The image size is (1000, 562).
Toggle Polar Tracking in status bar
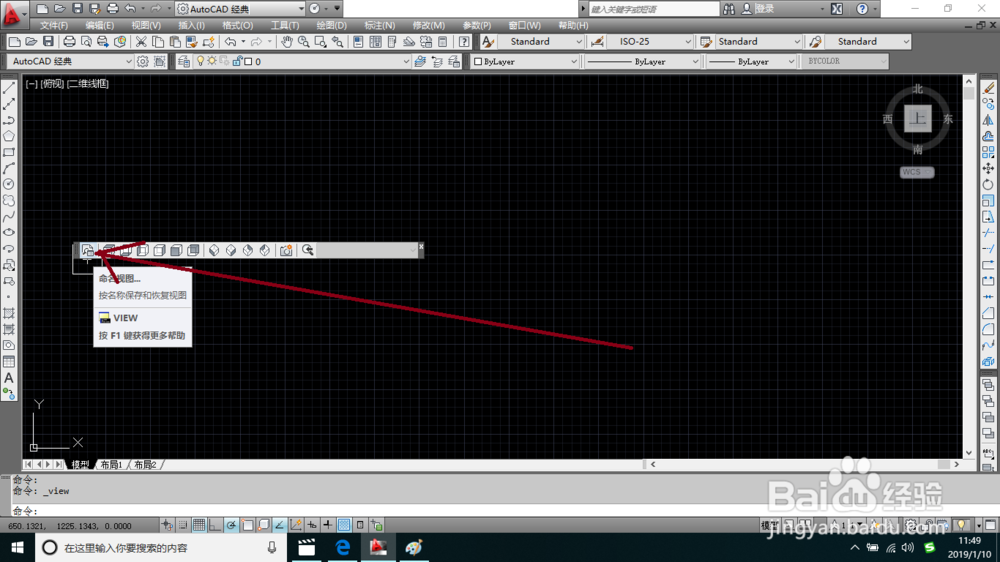click(x=232, y=525)
